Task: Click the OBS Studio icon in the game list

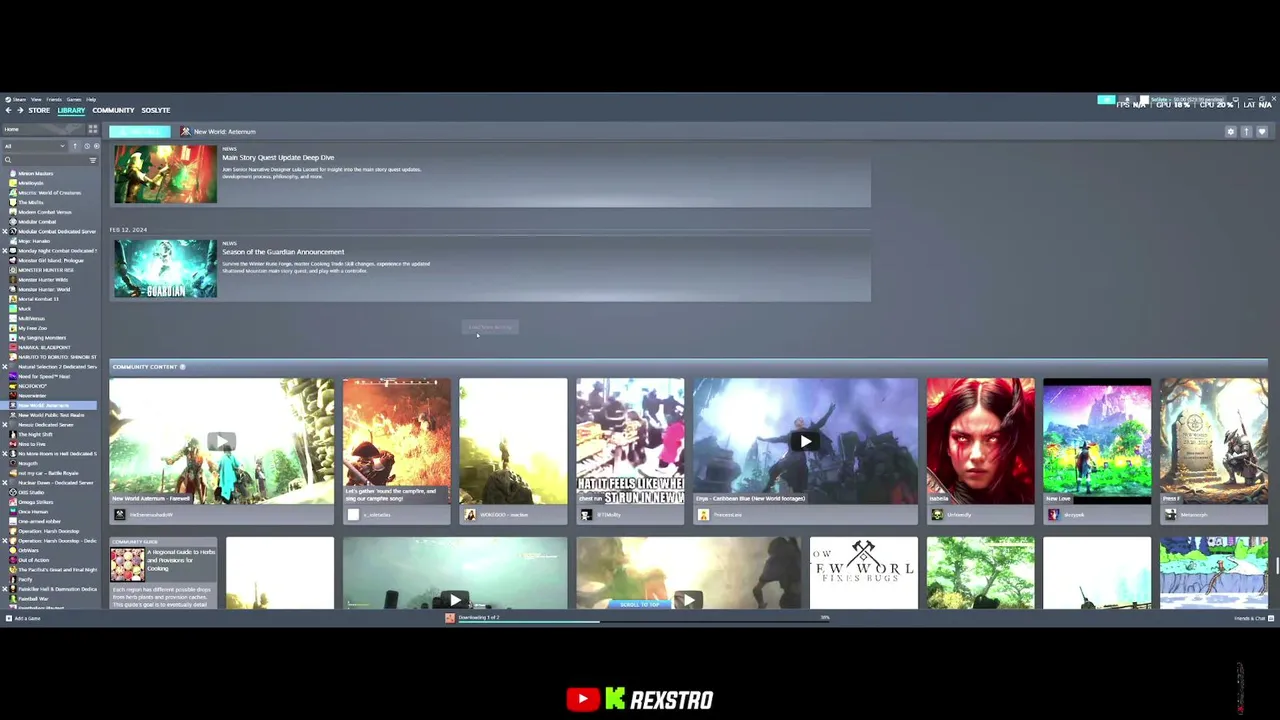Action: click(13, 492)
